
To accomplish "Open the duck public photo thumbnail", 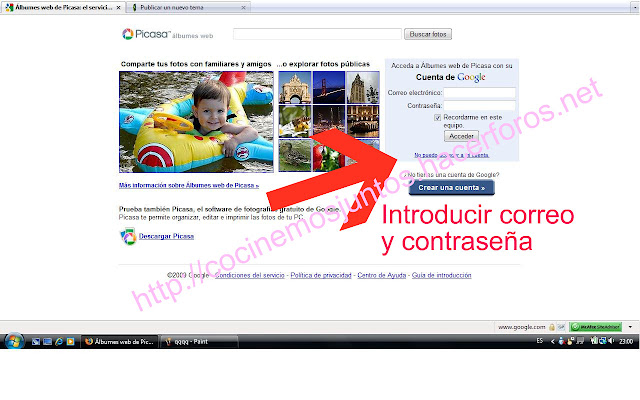I will coord(295,155).
